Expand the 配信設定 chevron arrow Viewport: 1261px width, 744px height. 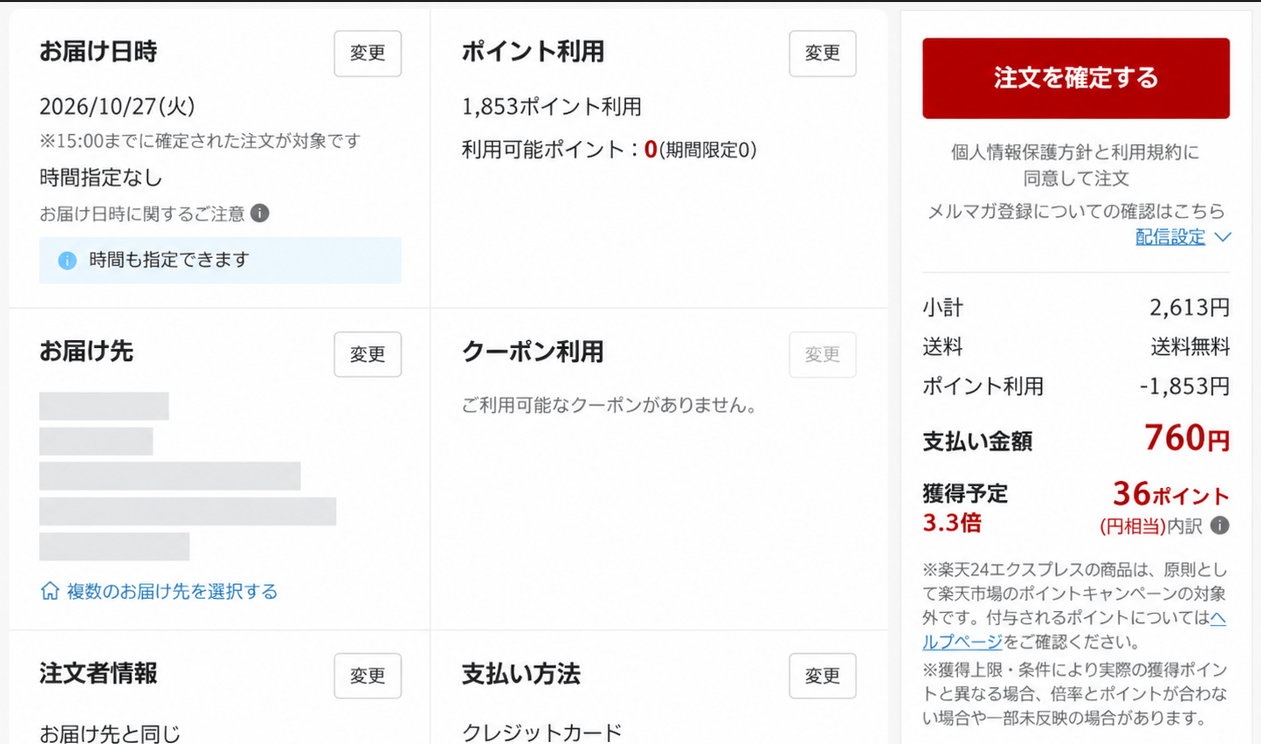[1222, 237]
